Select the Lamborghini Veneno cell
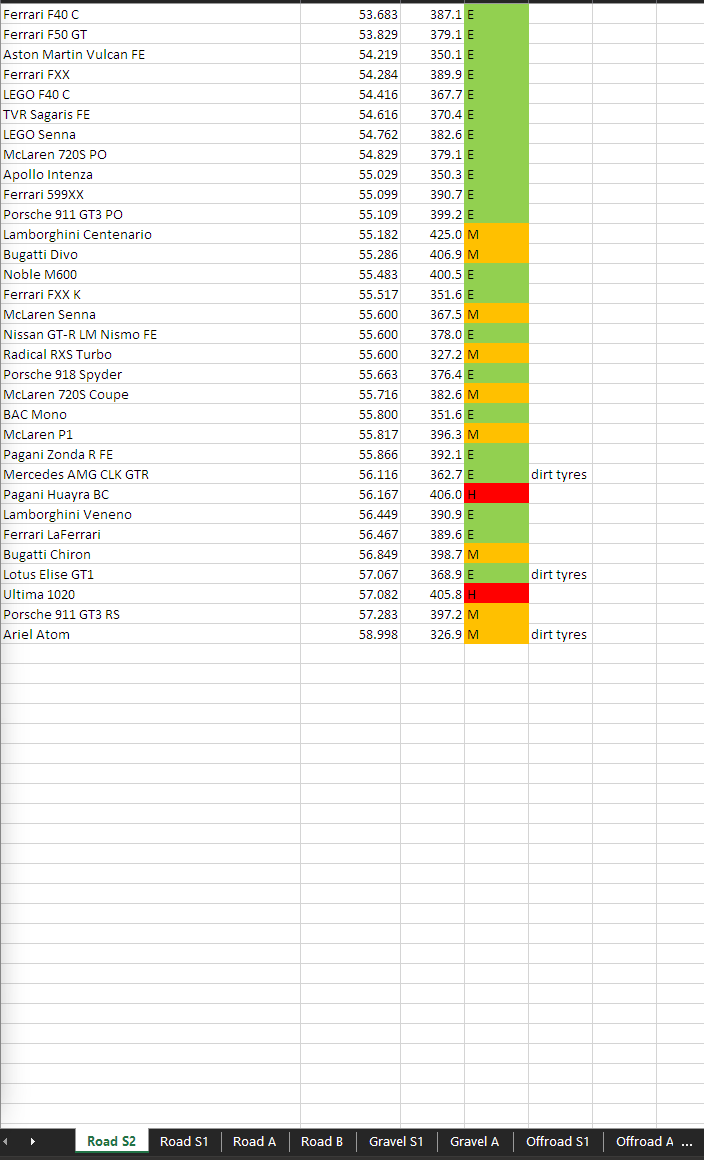Screen dimensions: 704x1160 pyautogui.click(x=151, y=513)
